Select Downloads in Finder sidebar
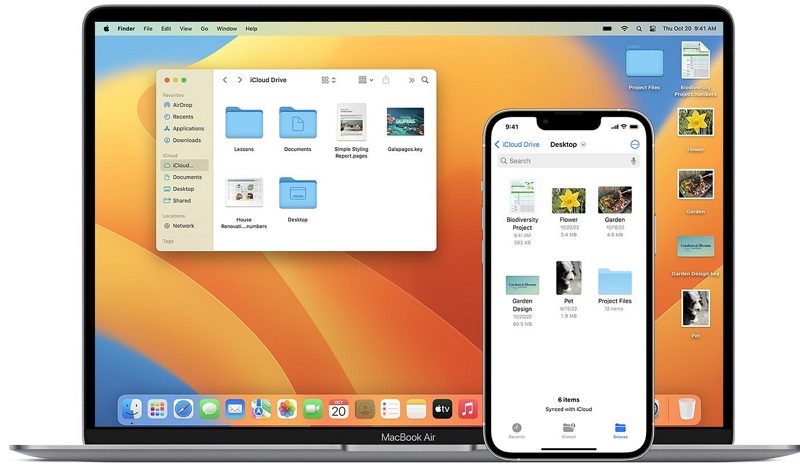 (182, 140)
